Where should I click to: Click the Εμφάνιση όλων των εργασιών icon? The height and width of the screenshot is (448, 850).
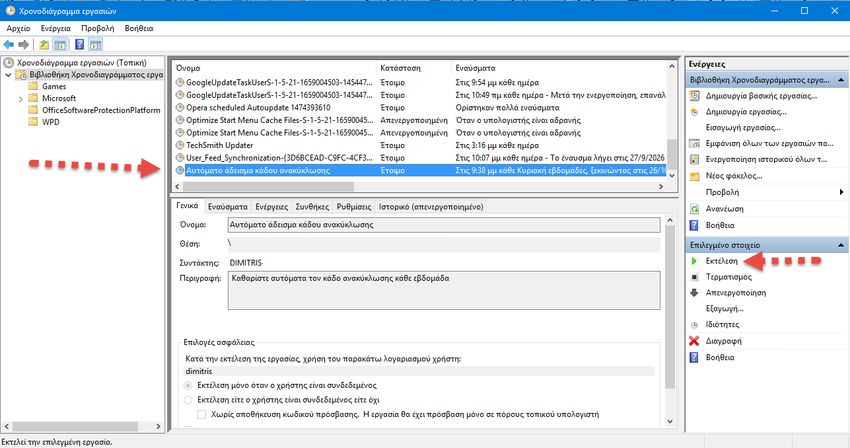coord(694,143)
